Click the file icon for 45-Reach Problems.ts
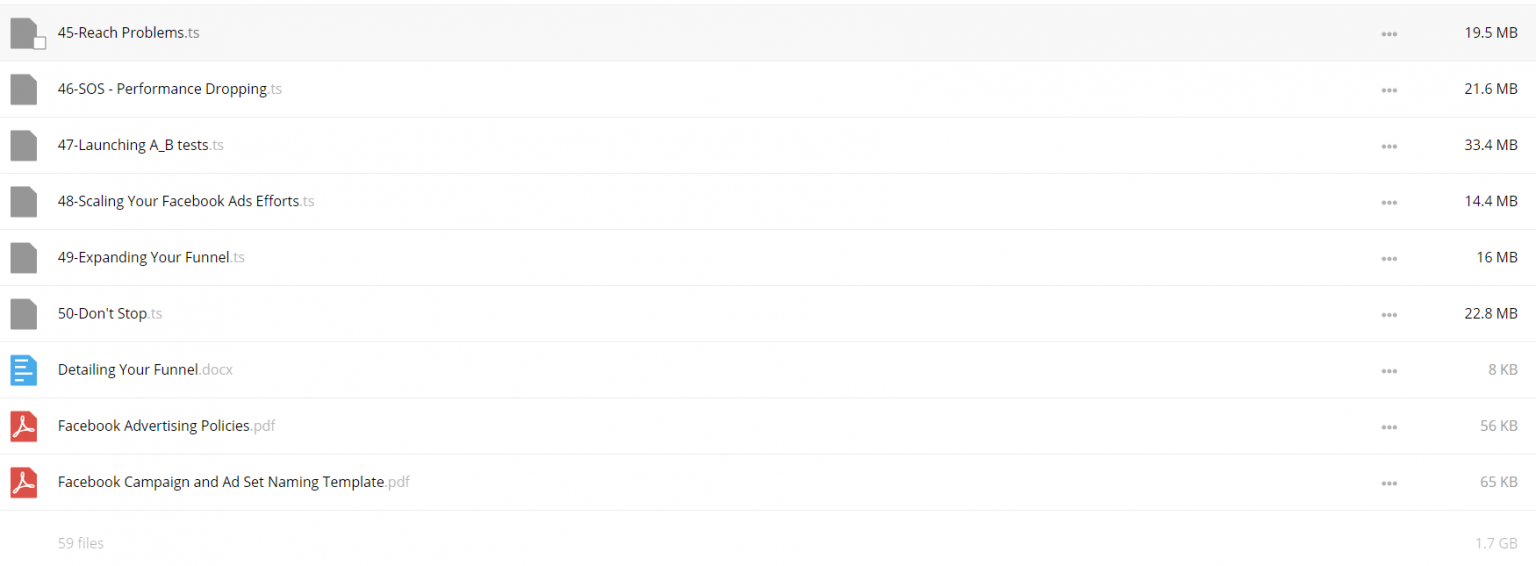 tap(24, 33)
